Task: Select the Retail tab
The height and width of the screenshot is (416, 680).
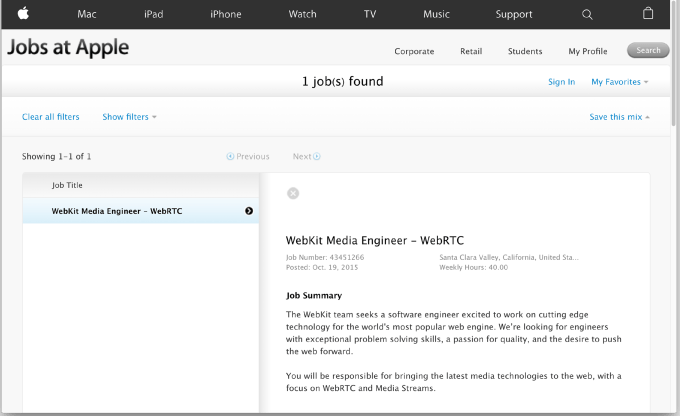Action: [x=471, y=51]
